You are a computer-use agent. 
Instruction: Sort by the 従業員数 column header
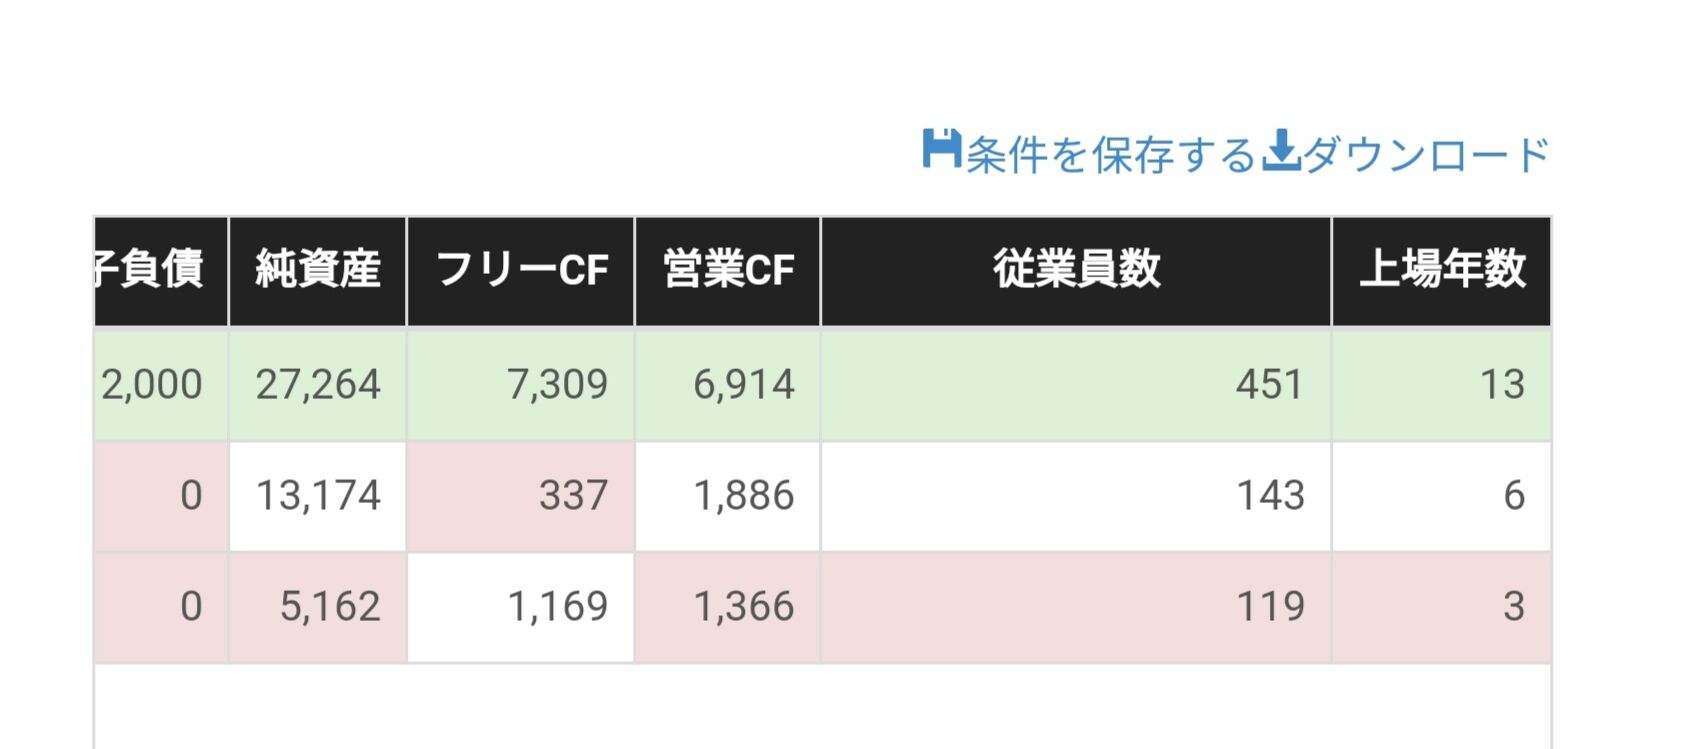[x=1076, y=271]
